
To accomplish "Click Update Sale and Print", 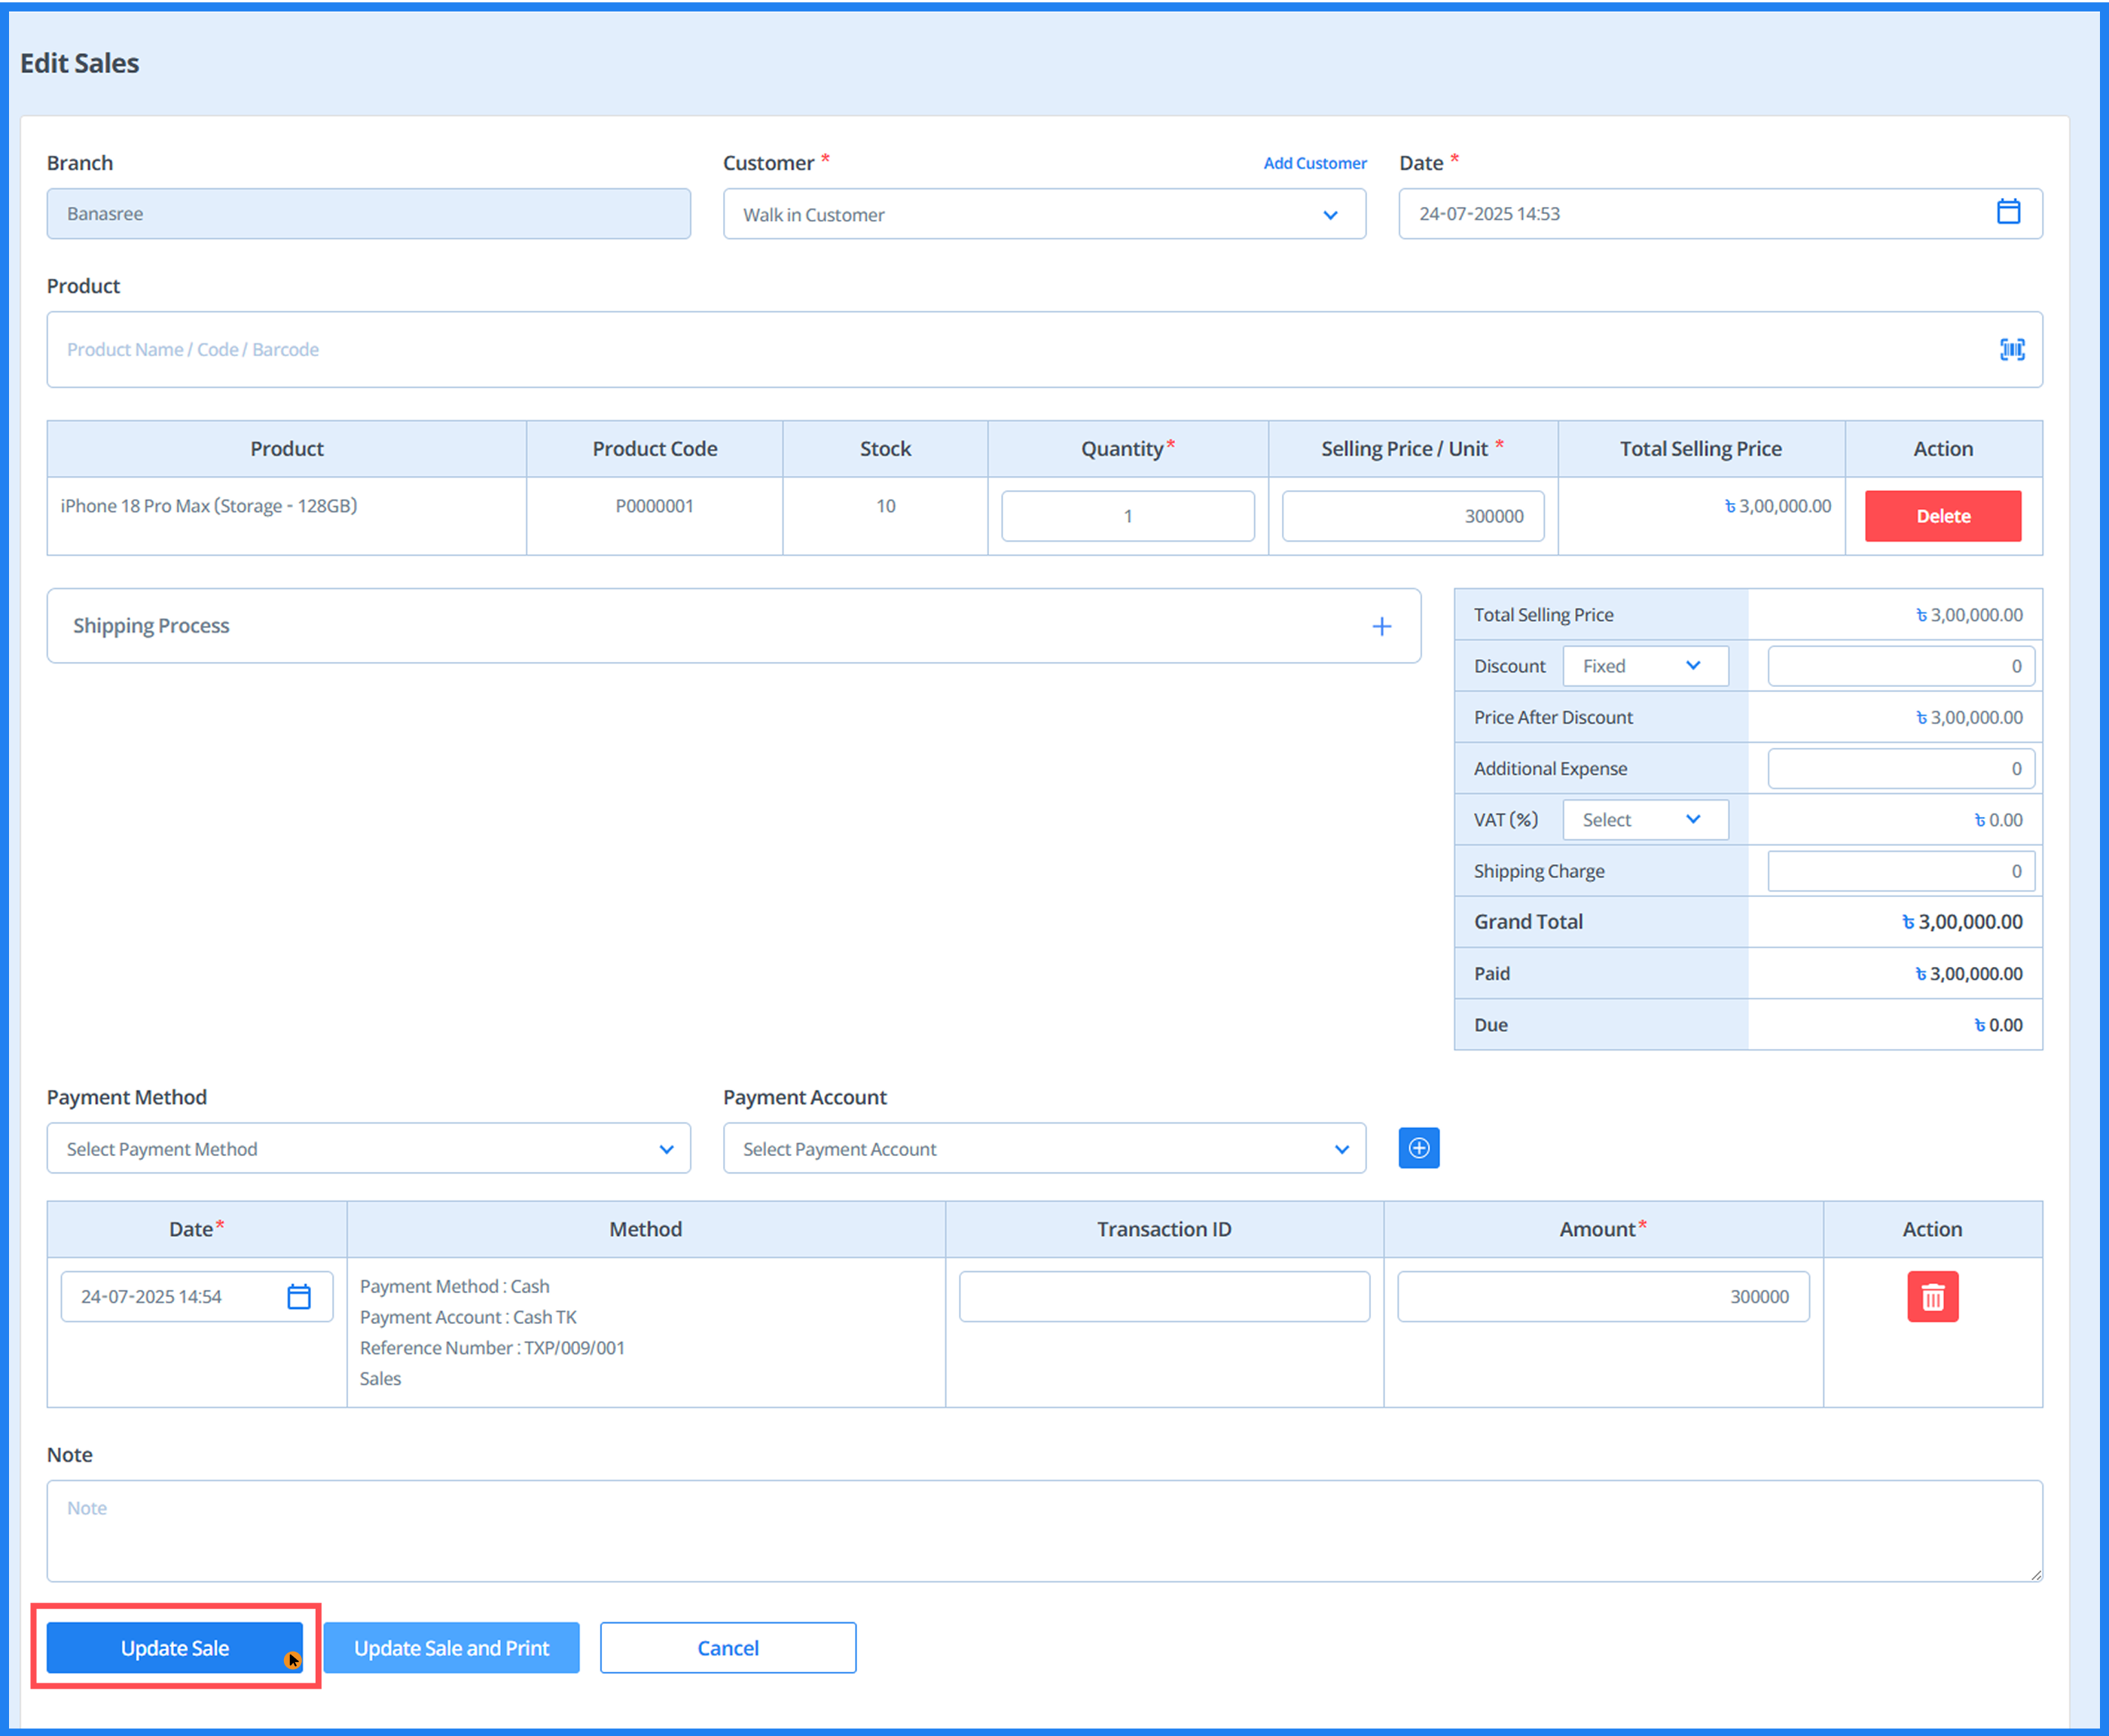I will [x=451, y=1647].
